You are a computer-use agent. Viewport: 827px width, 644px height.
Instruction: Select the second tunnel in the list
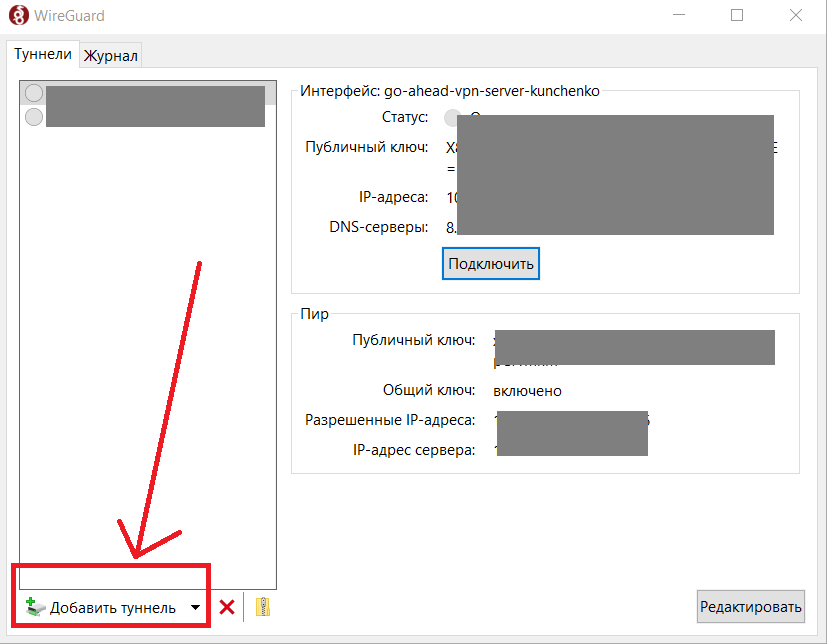(x=155, y=115)
